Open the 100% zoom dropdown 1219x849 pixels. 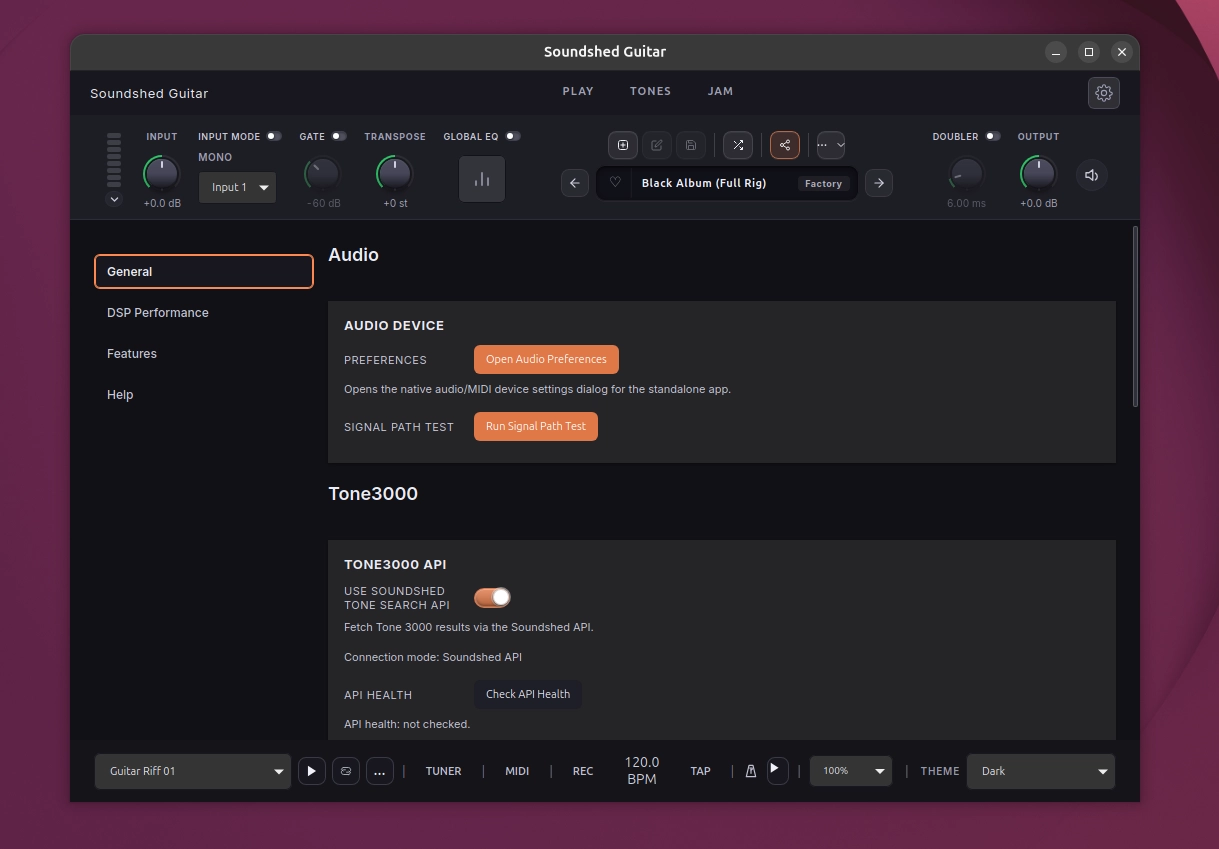tap(850, 771)
